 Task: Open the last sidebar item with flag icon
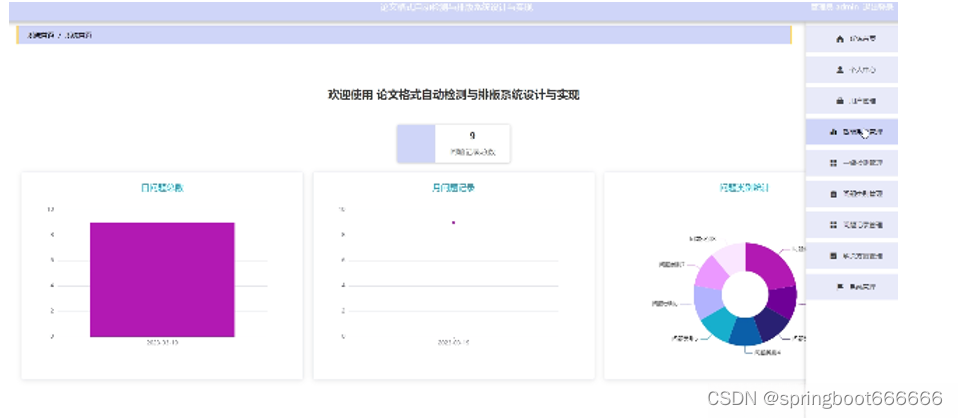[x=852, y=287]
